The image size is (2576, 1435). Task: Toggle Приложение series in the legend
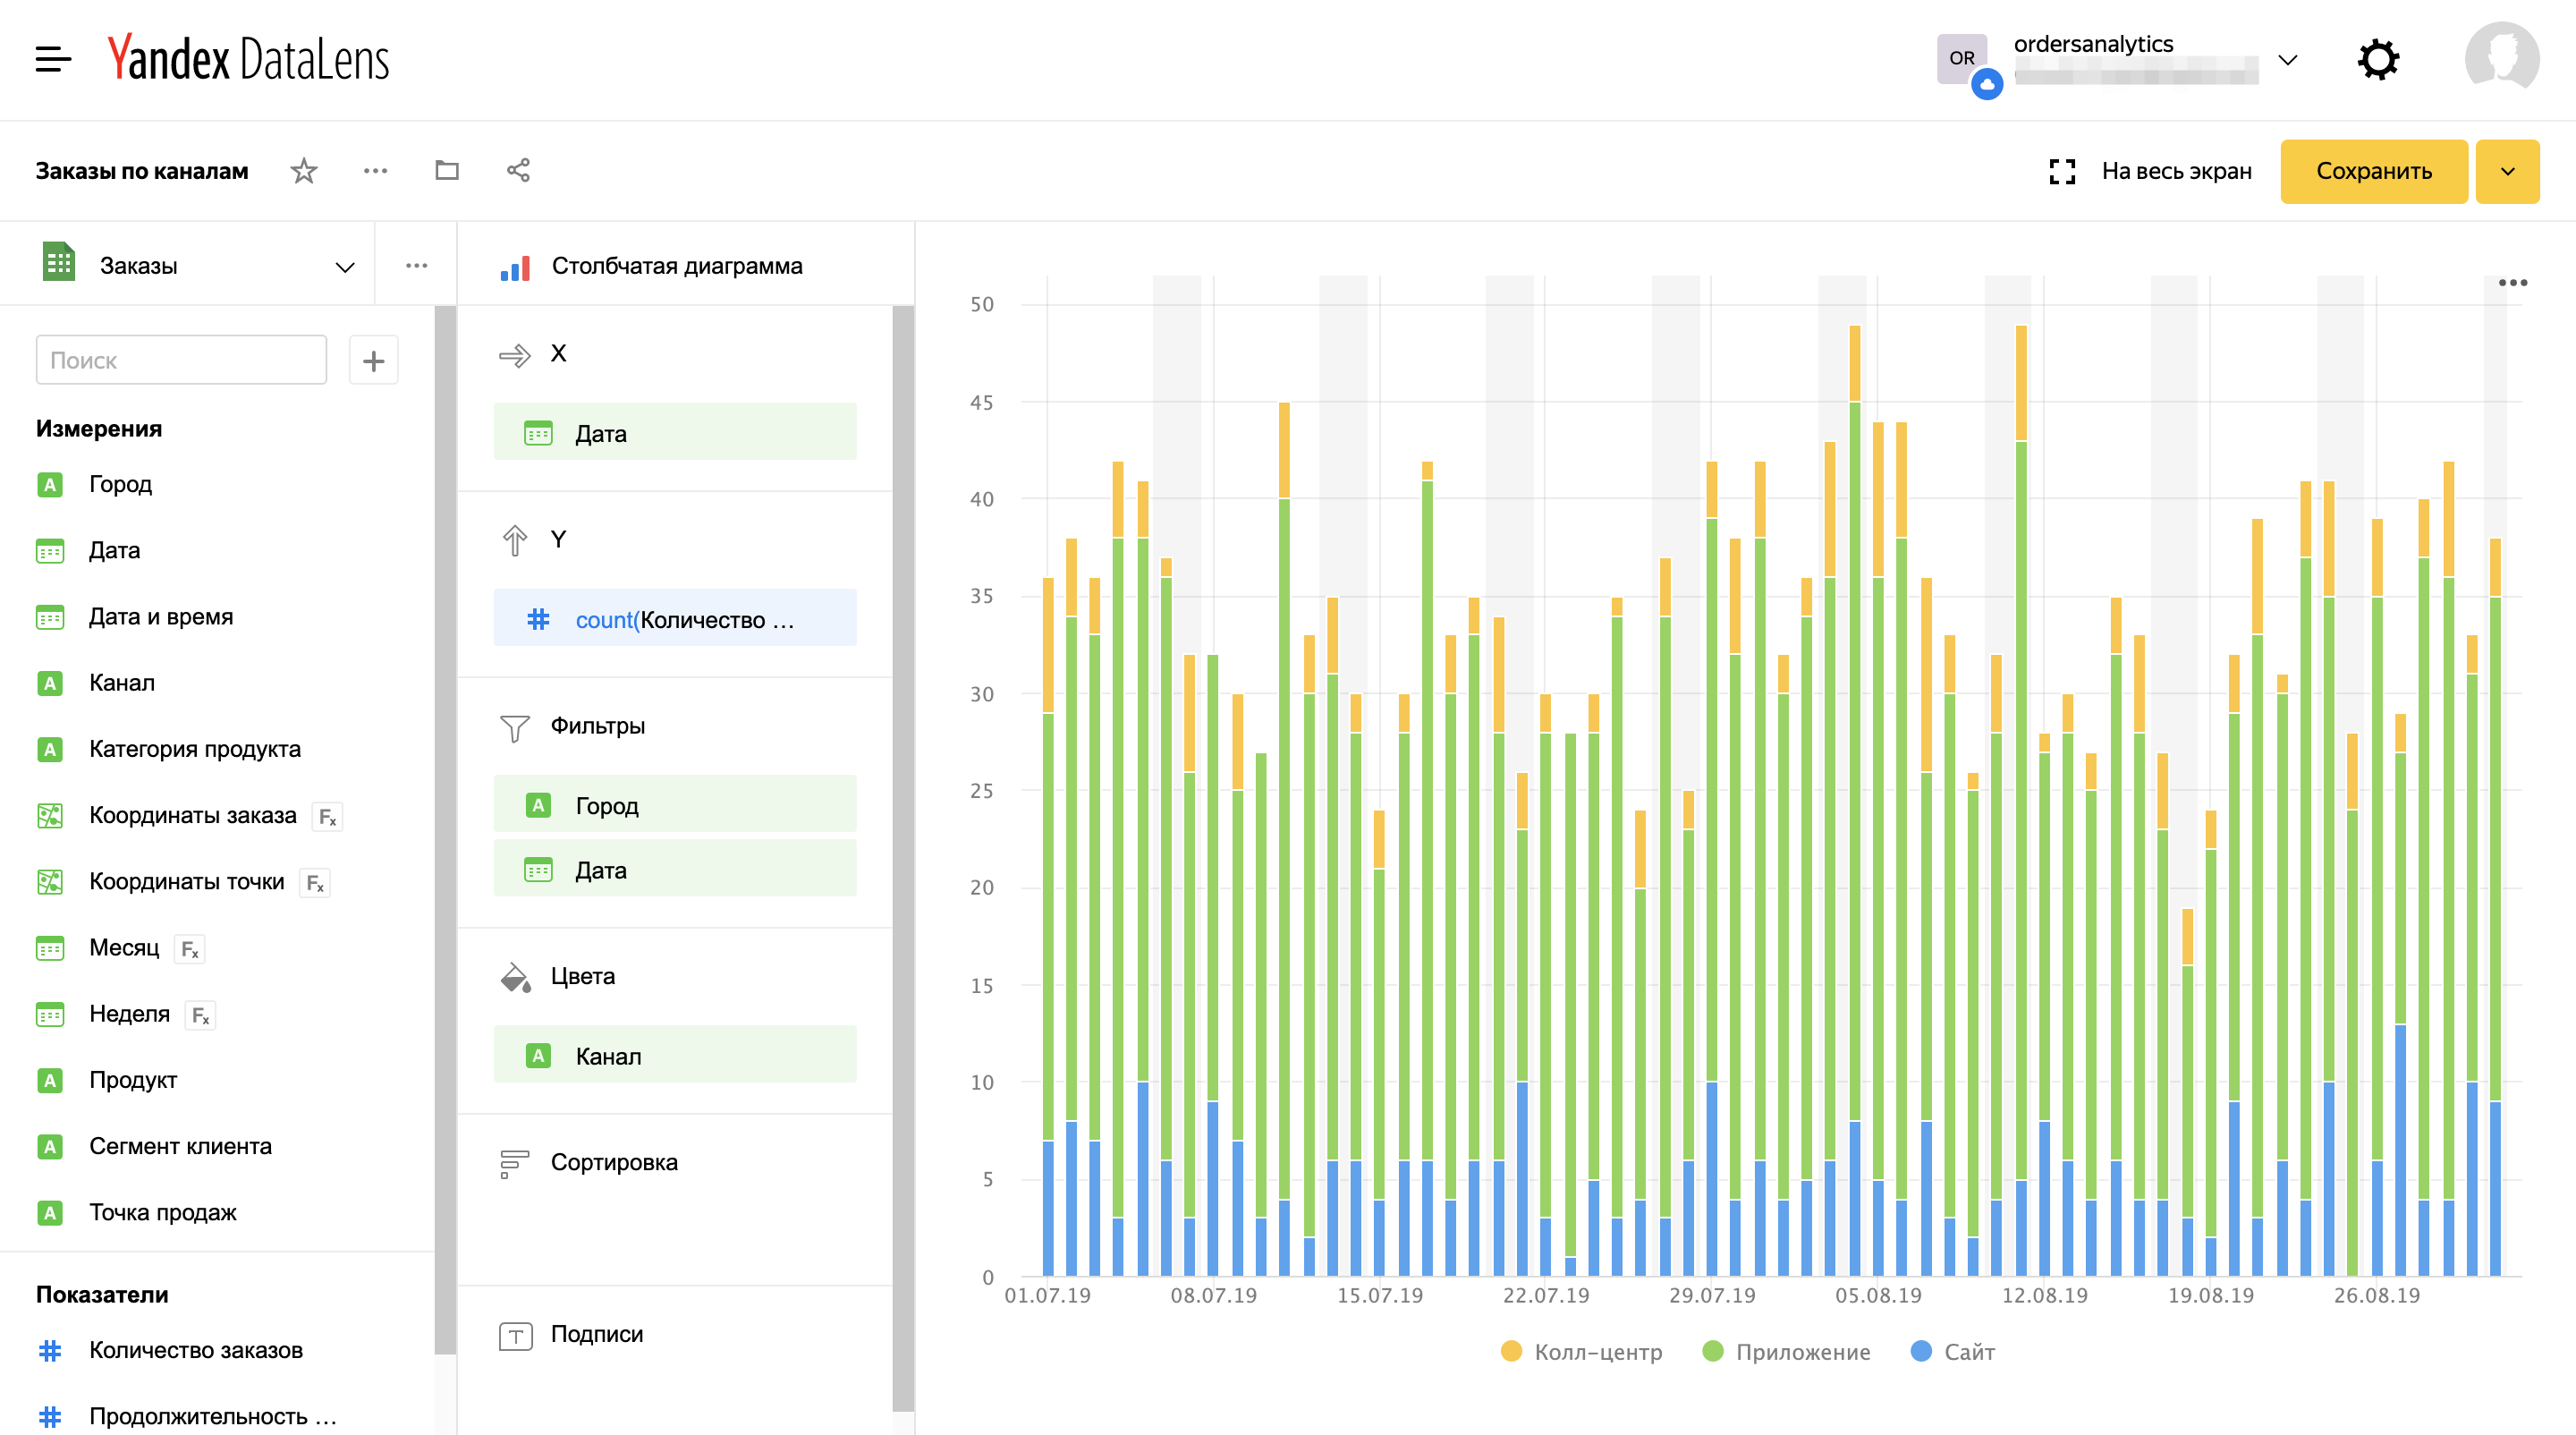click(x=1786, y=1352)
